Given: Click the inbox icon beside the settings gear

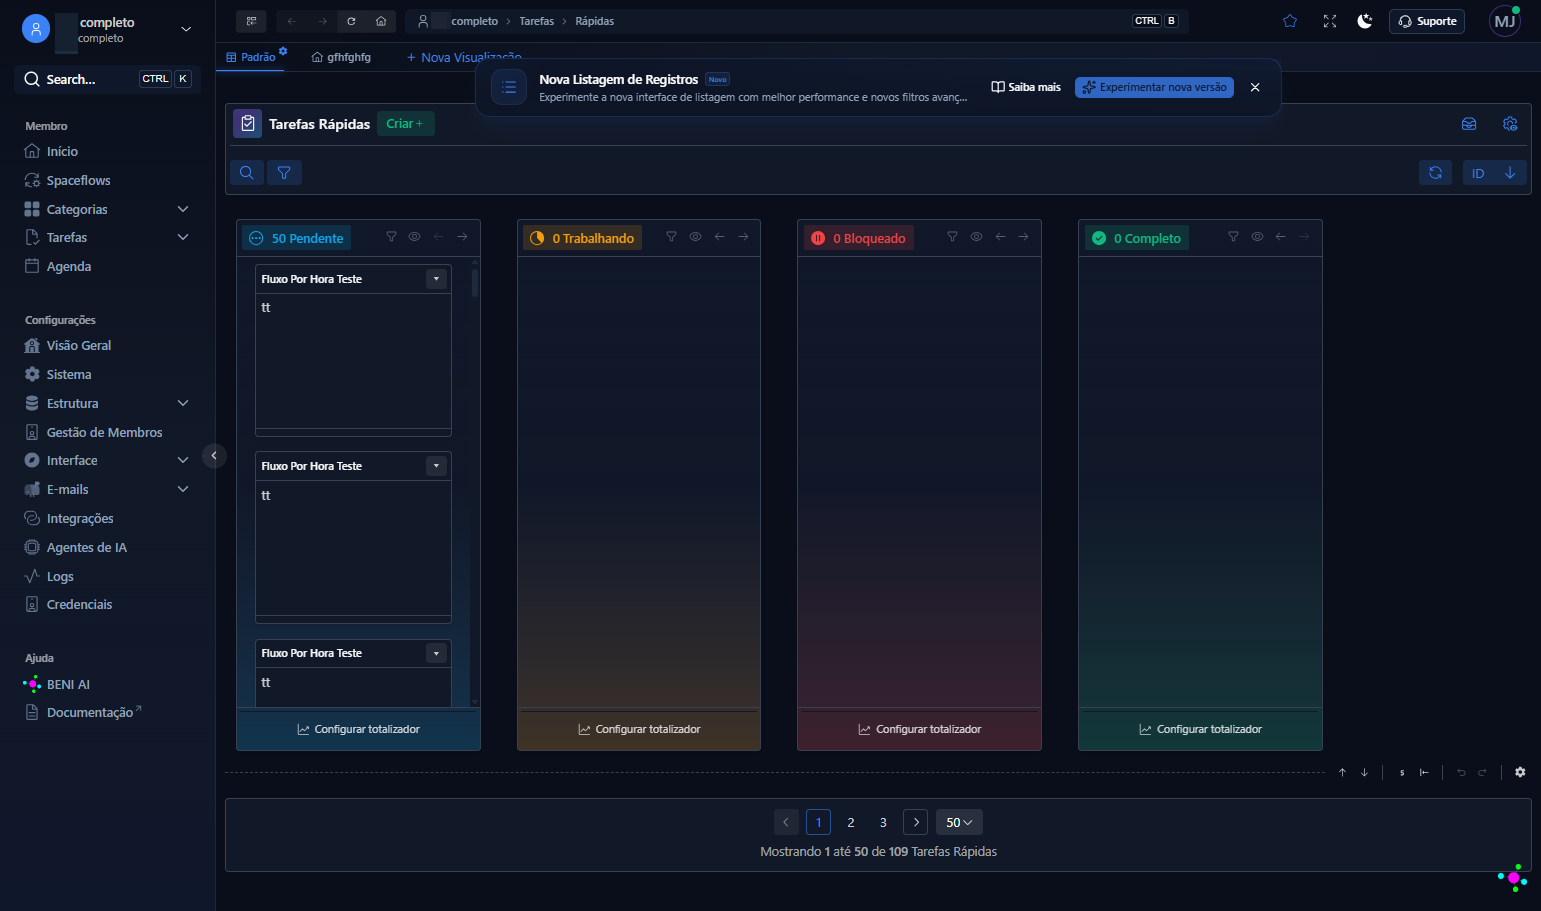Looking at the screenshot, I should tap(1469, 124).
